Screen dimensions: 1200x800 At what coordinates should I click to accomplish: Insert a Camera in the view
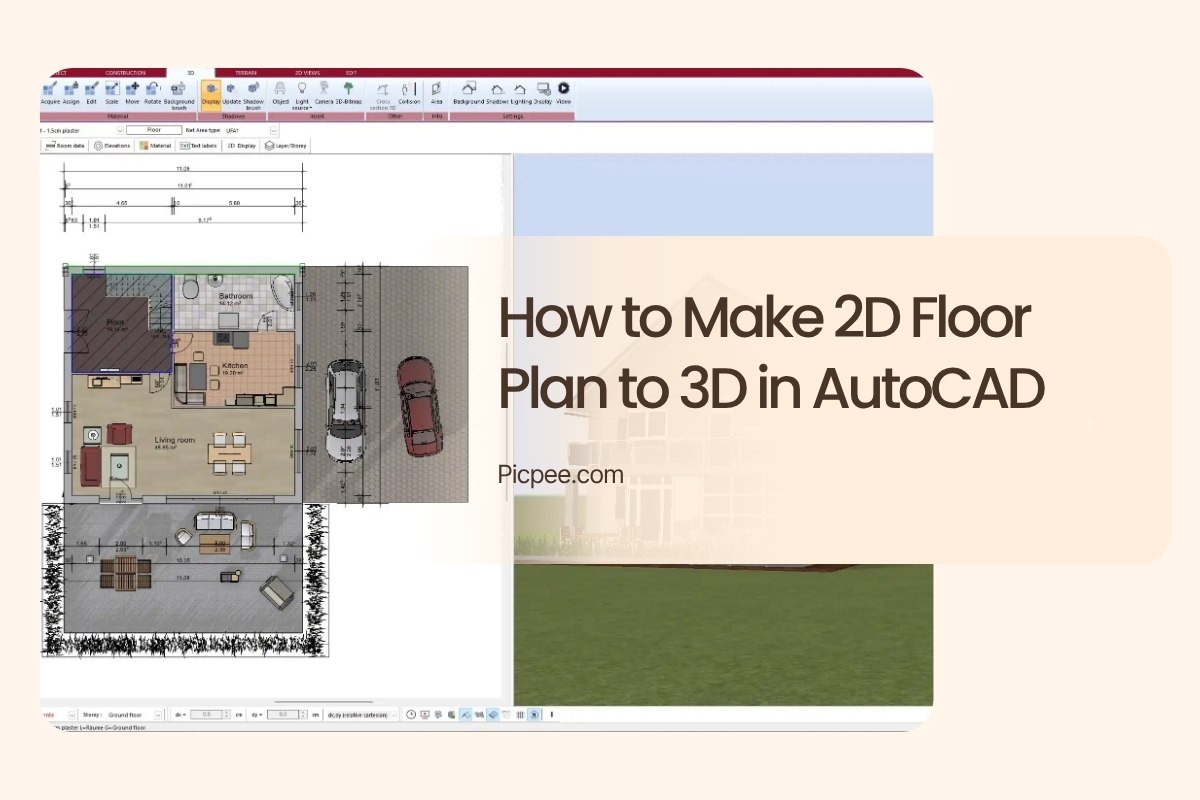(324, 92)
